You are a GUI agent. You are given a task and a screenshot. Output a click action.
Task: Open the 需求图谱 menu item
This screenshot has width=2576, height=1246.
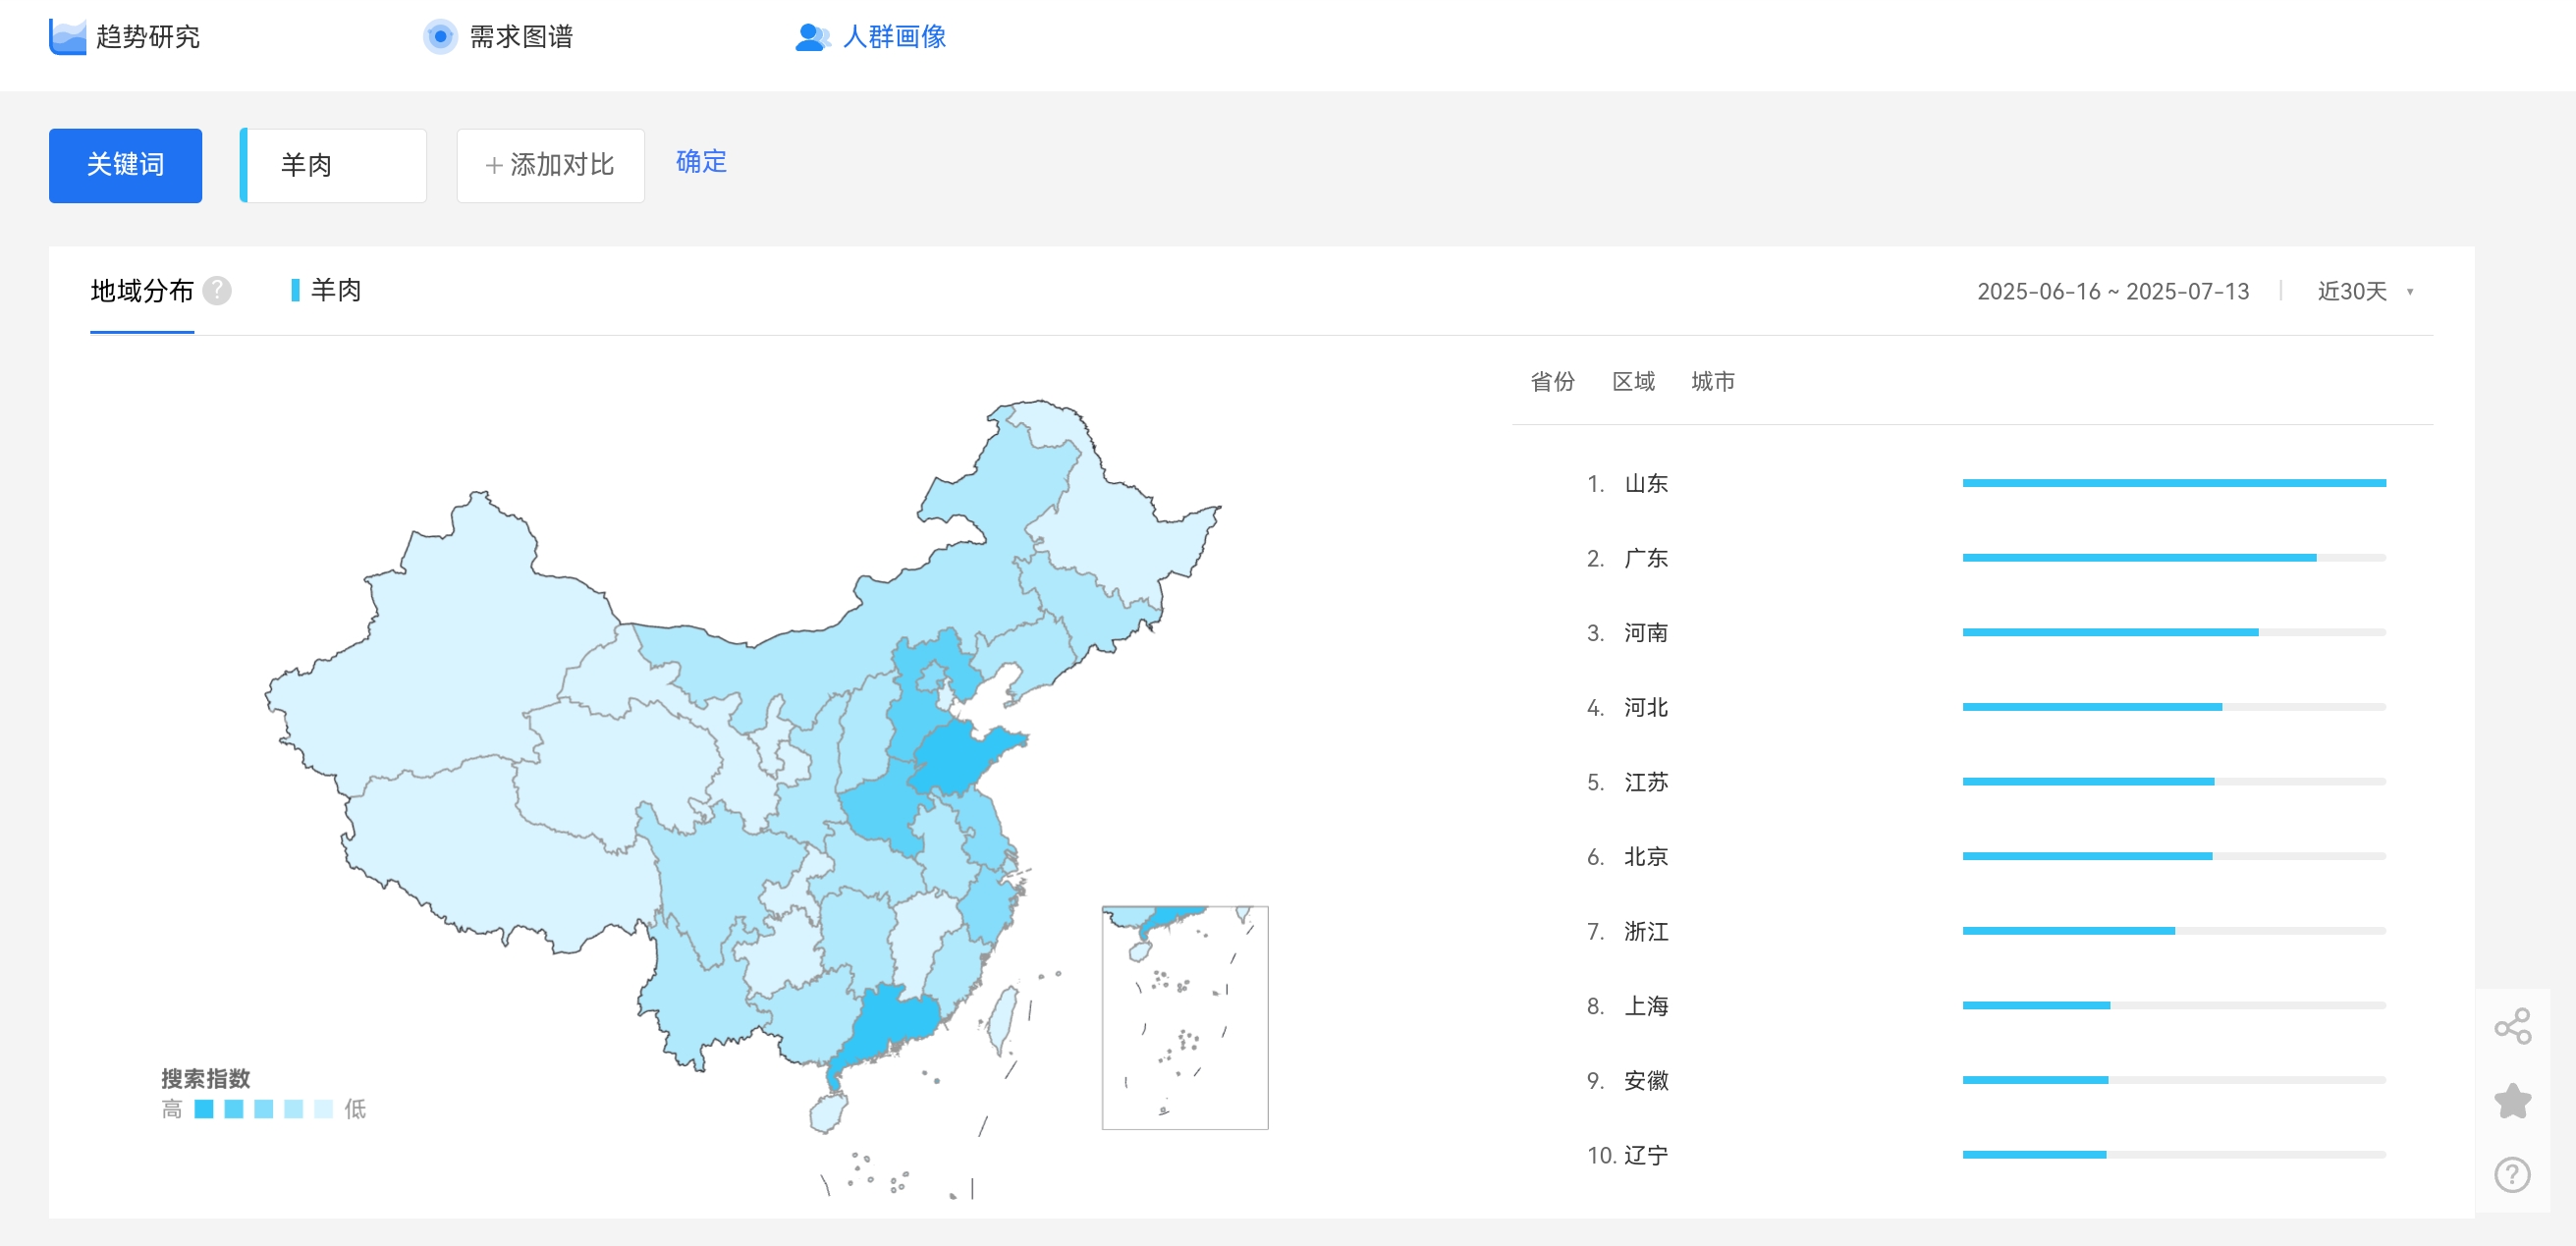[x=520, y=37]
